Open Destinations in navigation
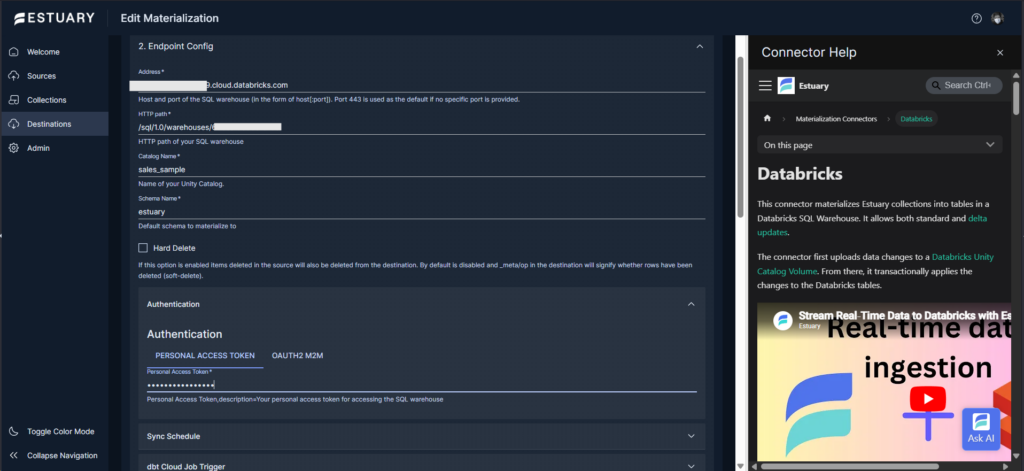Image resolution: width=1024 pixels, height=471 pixels. click(49, 124)
